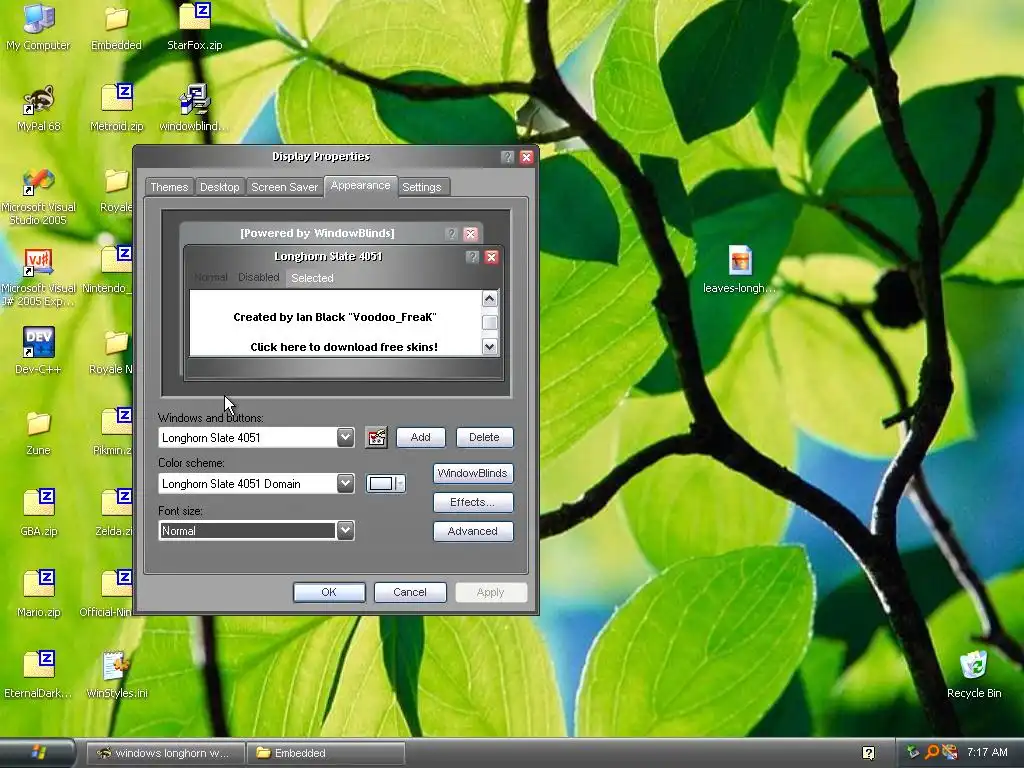Switch to the Screen Saver tab

point(284,187)
